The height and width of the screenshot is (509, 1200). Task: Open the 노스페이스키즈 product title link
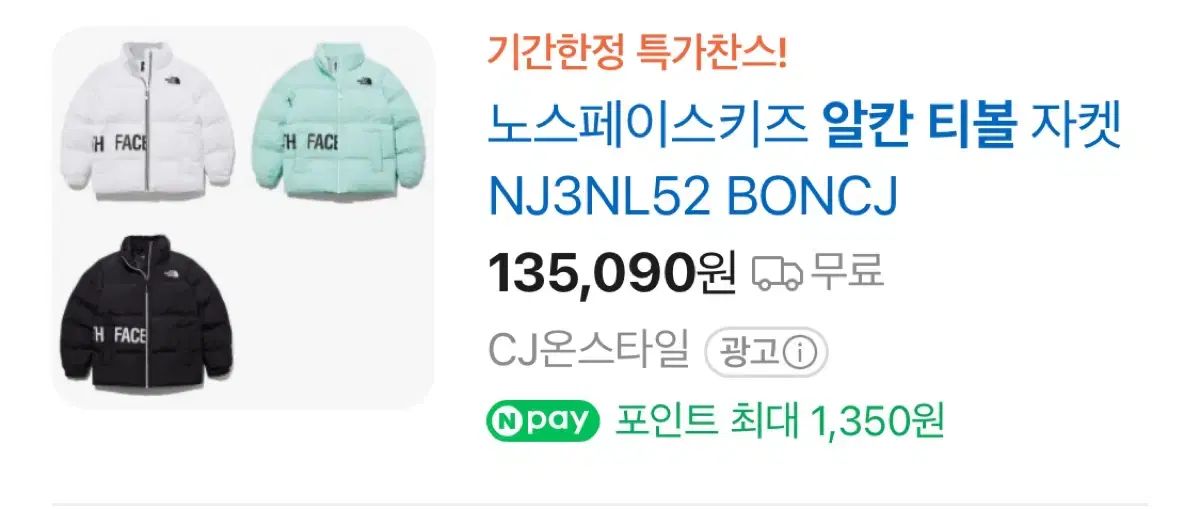tap(806, 162)
